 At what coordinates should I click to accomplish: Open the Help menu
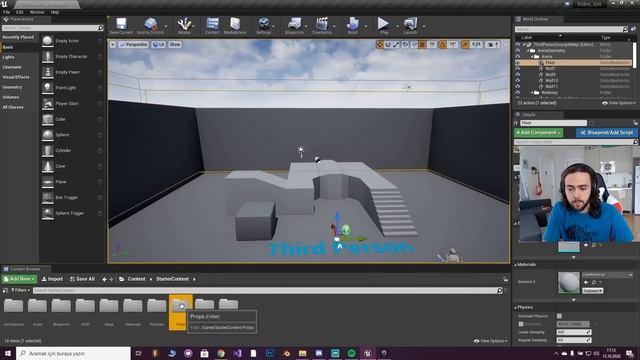[55, 12]
